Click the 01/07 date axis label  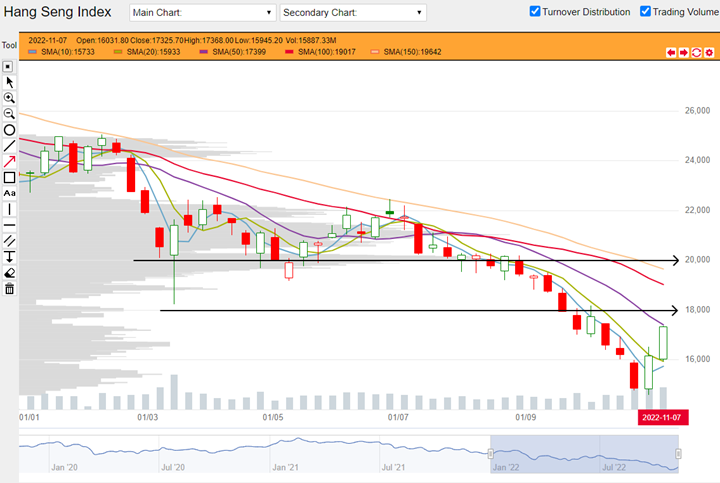(x=398, y=417)
